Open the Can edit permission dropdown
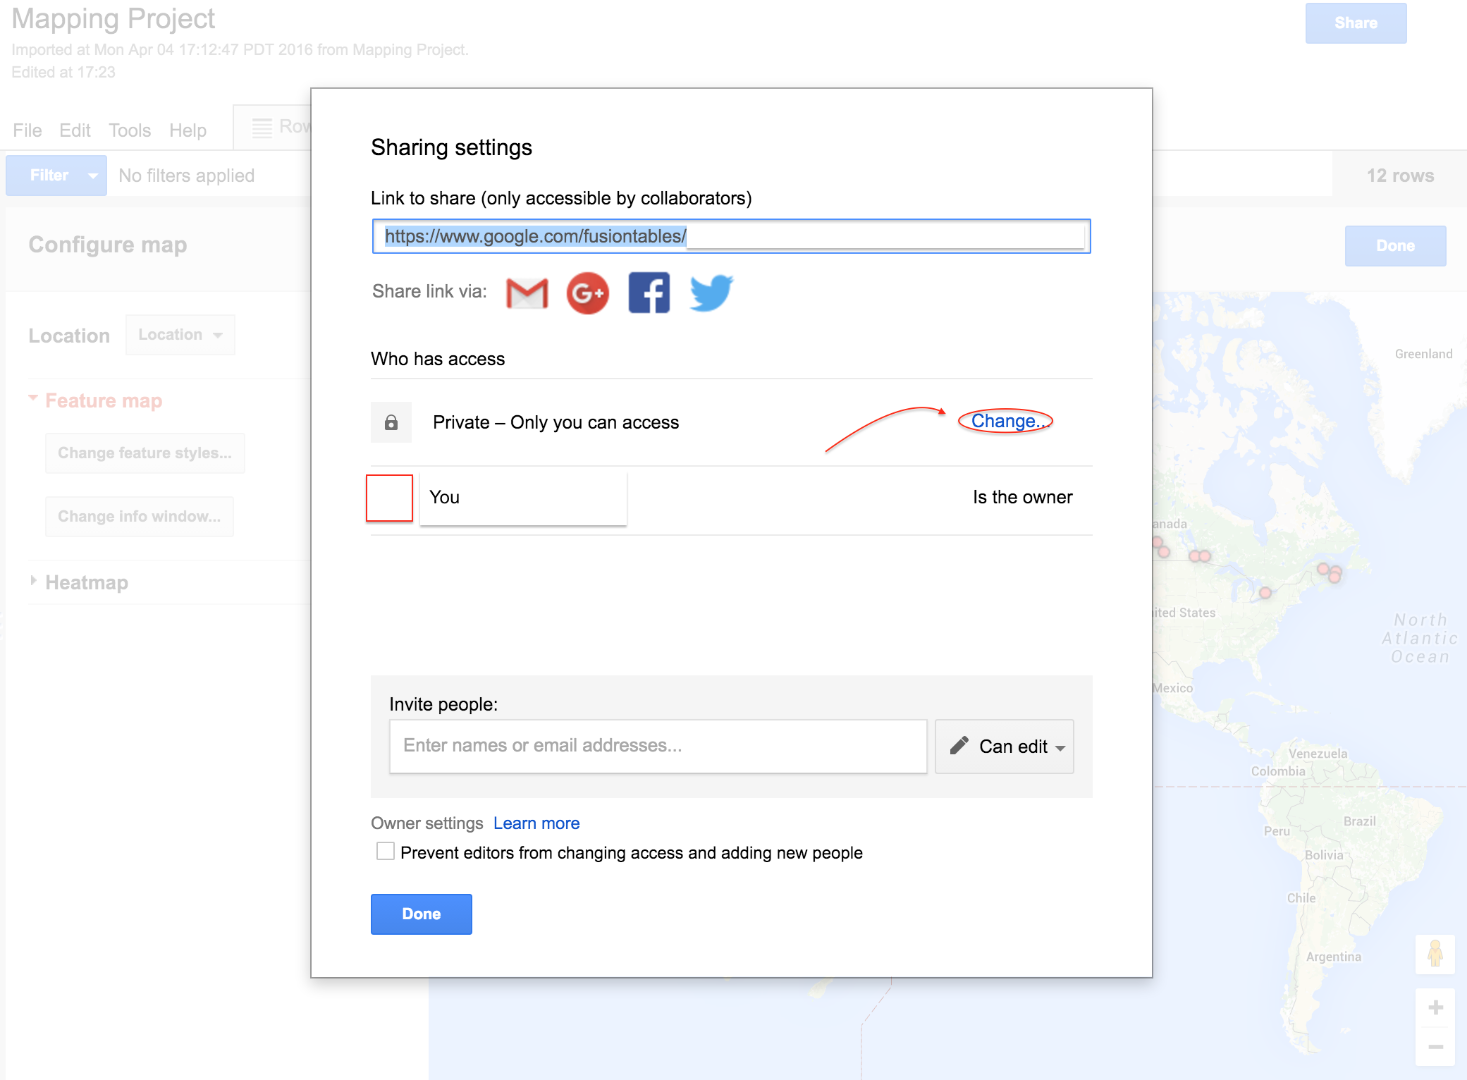This screenshot has width=1467, height=1080. tap(1004, 747)
